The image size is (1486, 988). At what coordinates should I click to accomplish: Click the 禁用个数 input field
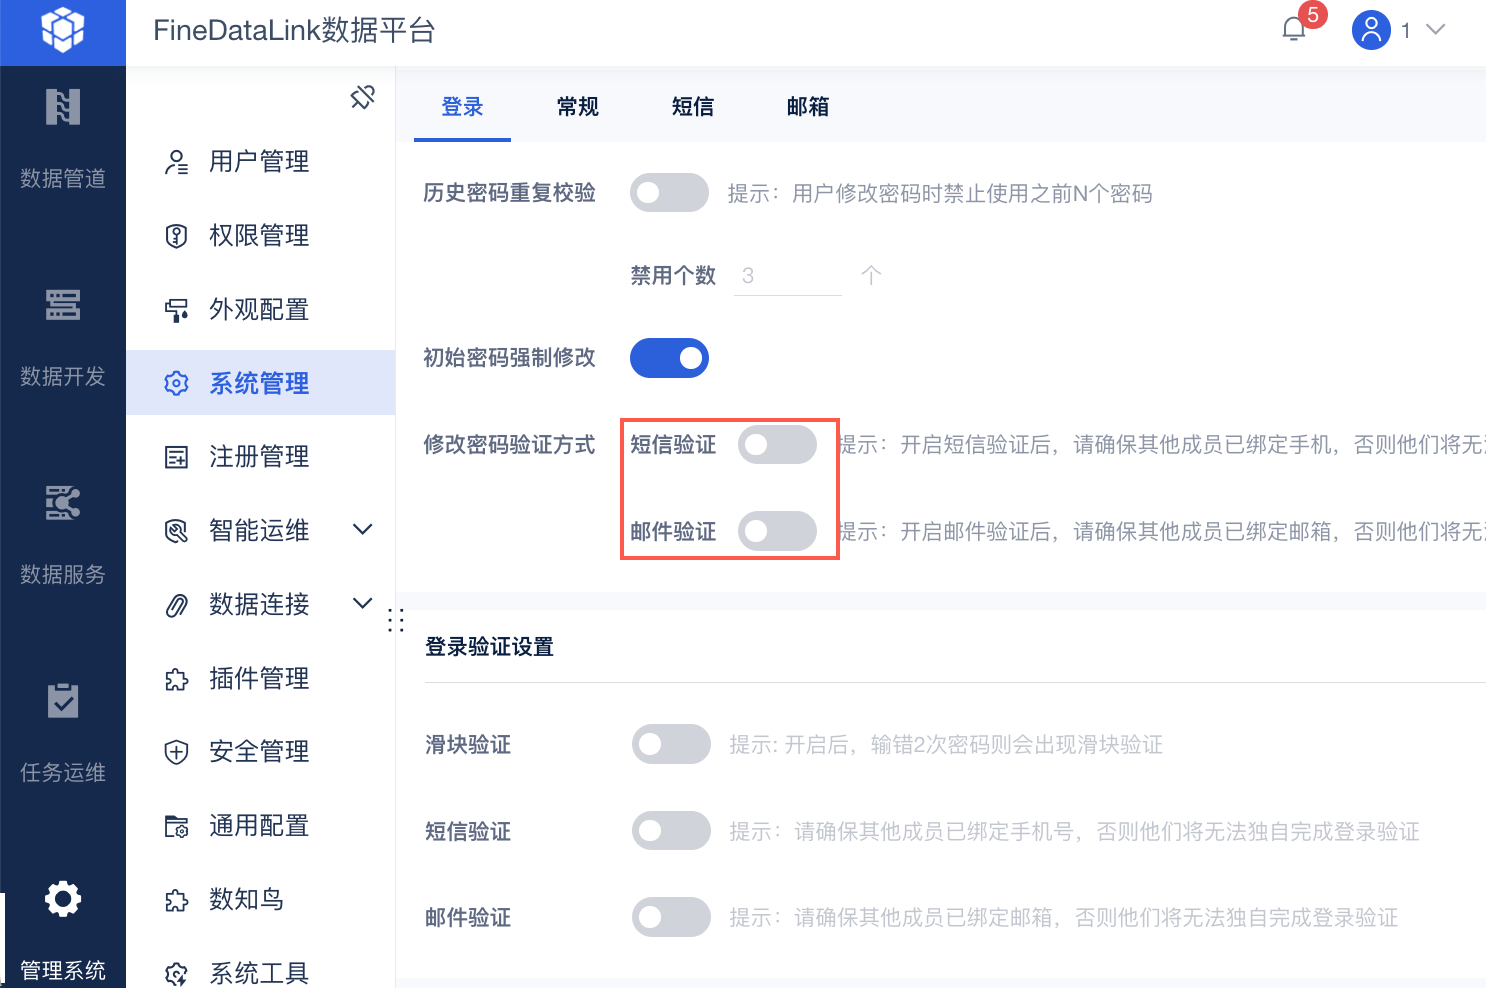tap(787, 276)
